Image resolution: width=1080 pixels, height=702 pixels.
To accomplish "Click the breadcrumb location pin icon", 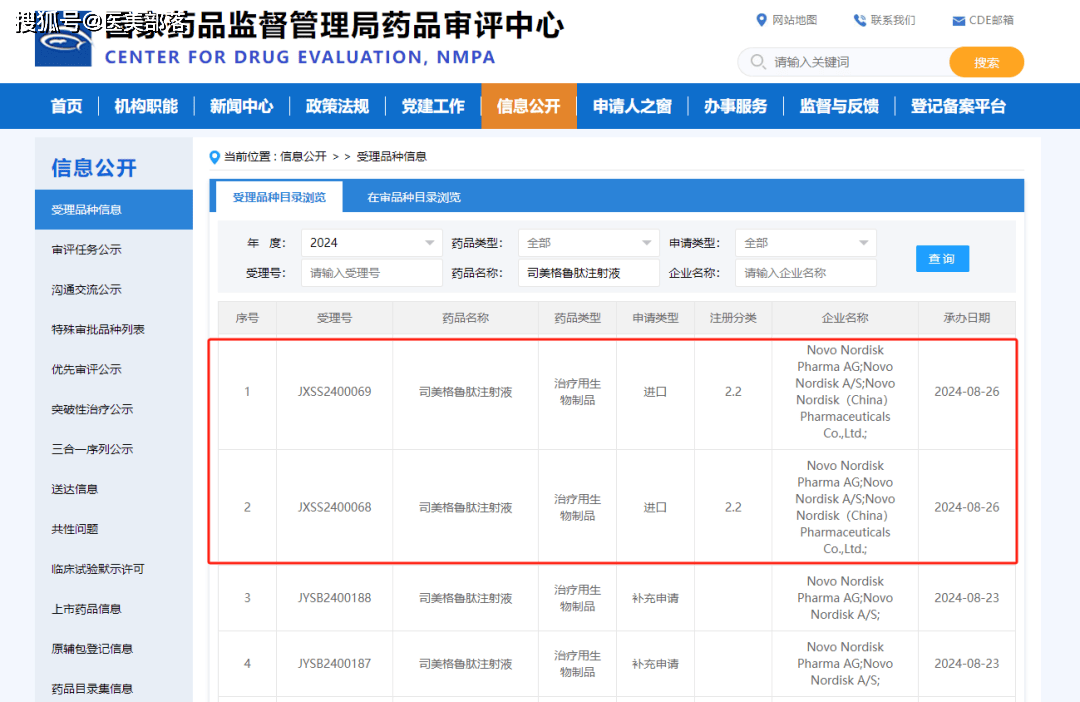I will (x=214, y=157).
